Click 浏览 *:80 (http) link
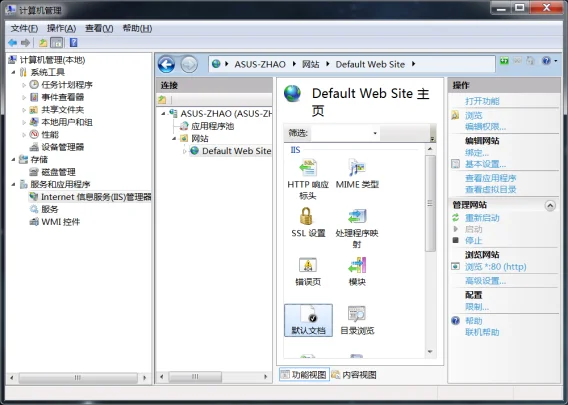 [496, 267]
